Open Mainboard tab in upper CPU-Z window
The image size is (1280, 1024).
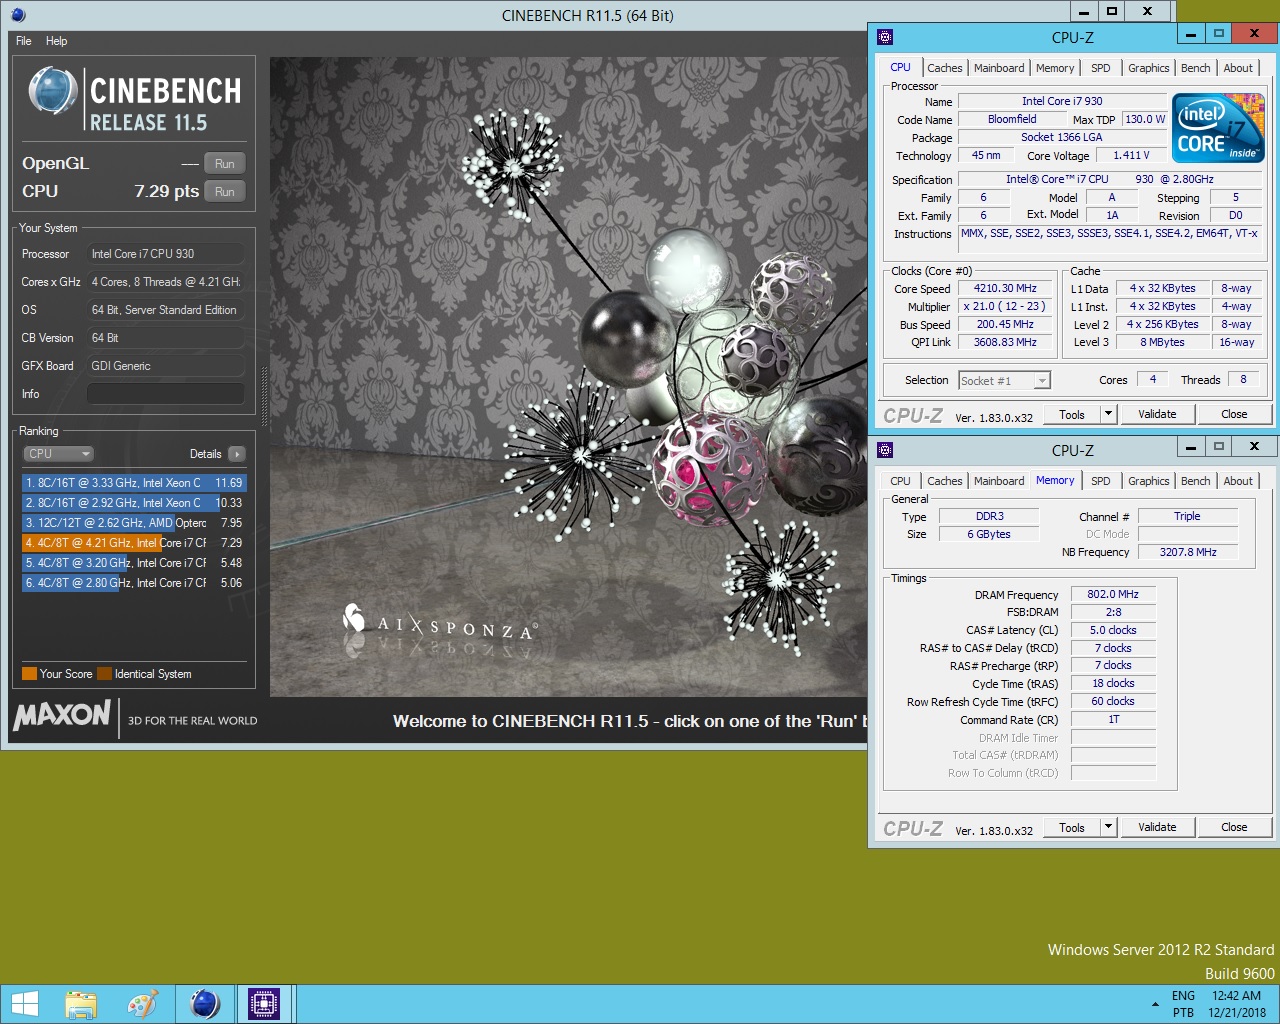tap(999, 68)
